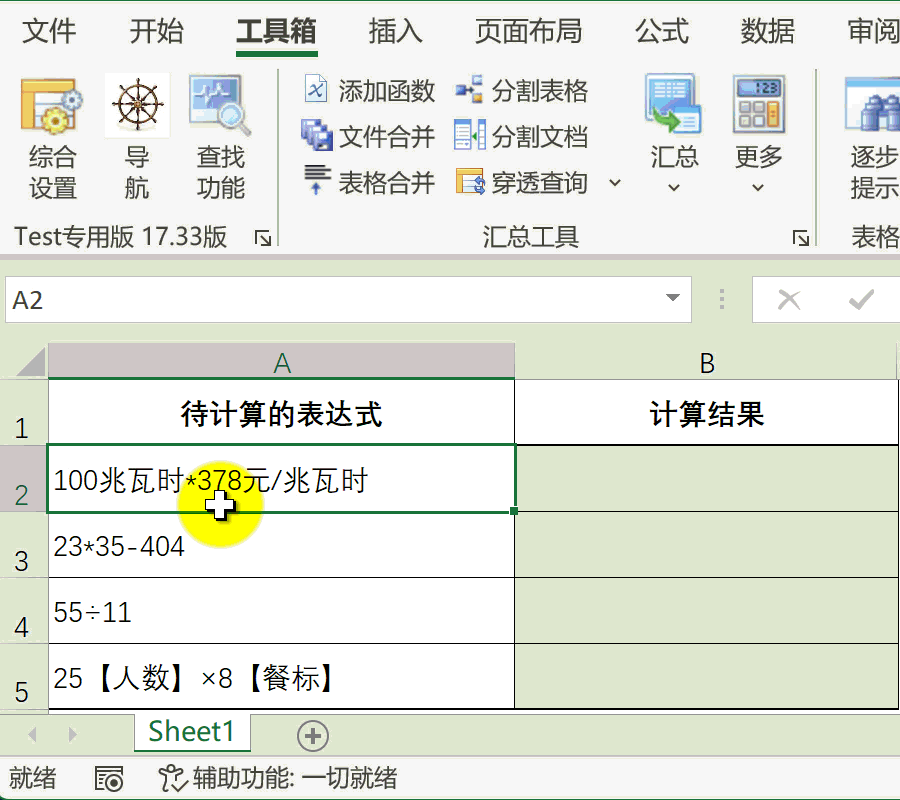Select the Sheet1 worksheet tab
900x800 pixels.
(191, 732)
